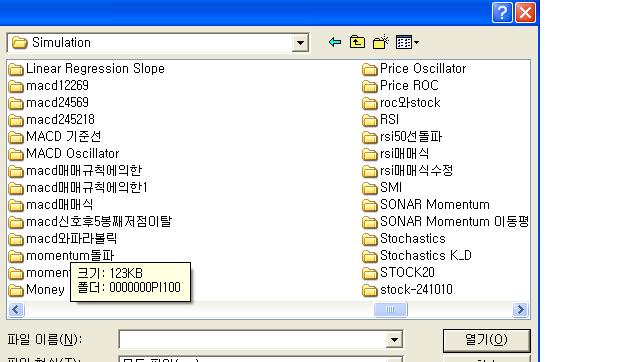The height and width of the screenshot is (362, 642).
Task: Click the back arrow navigation icon
Action: point(335,42)
